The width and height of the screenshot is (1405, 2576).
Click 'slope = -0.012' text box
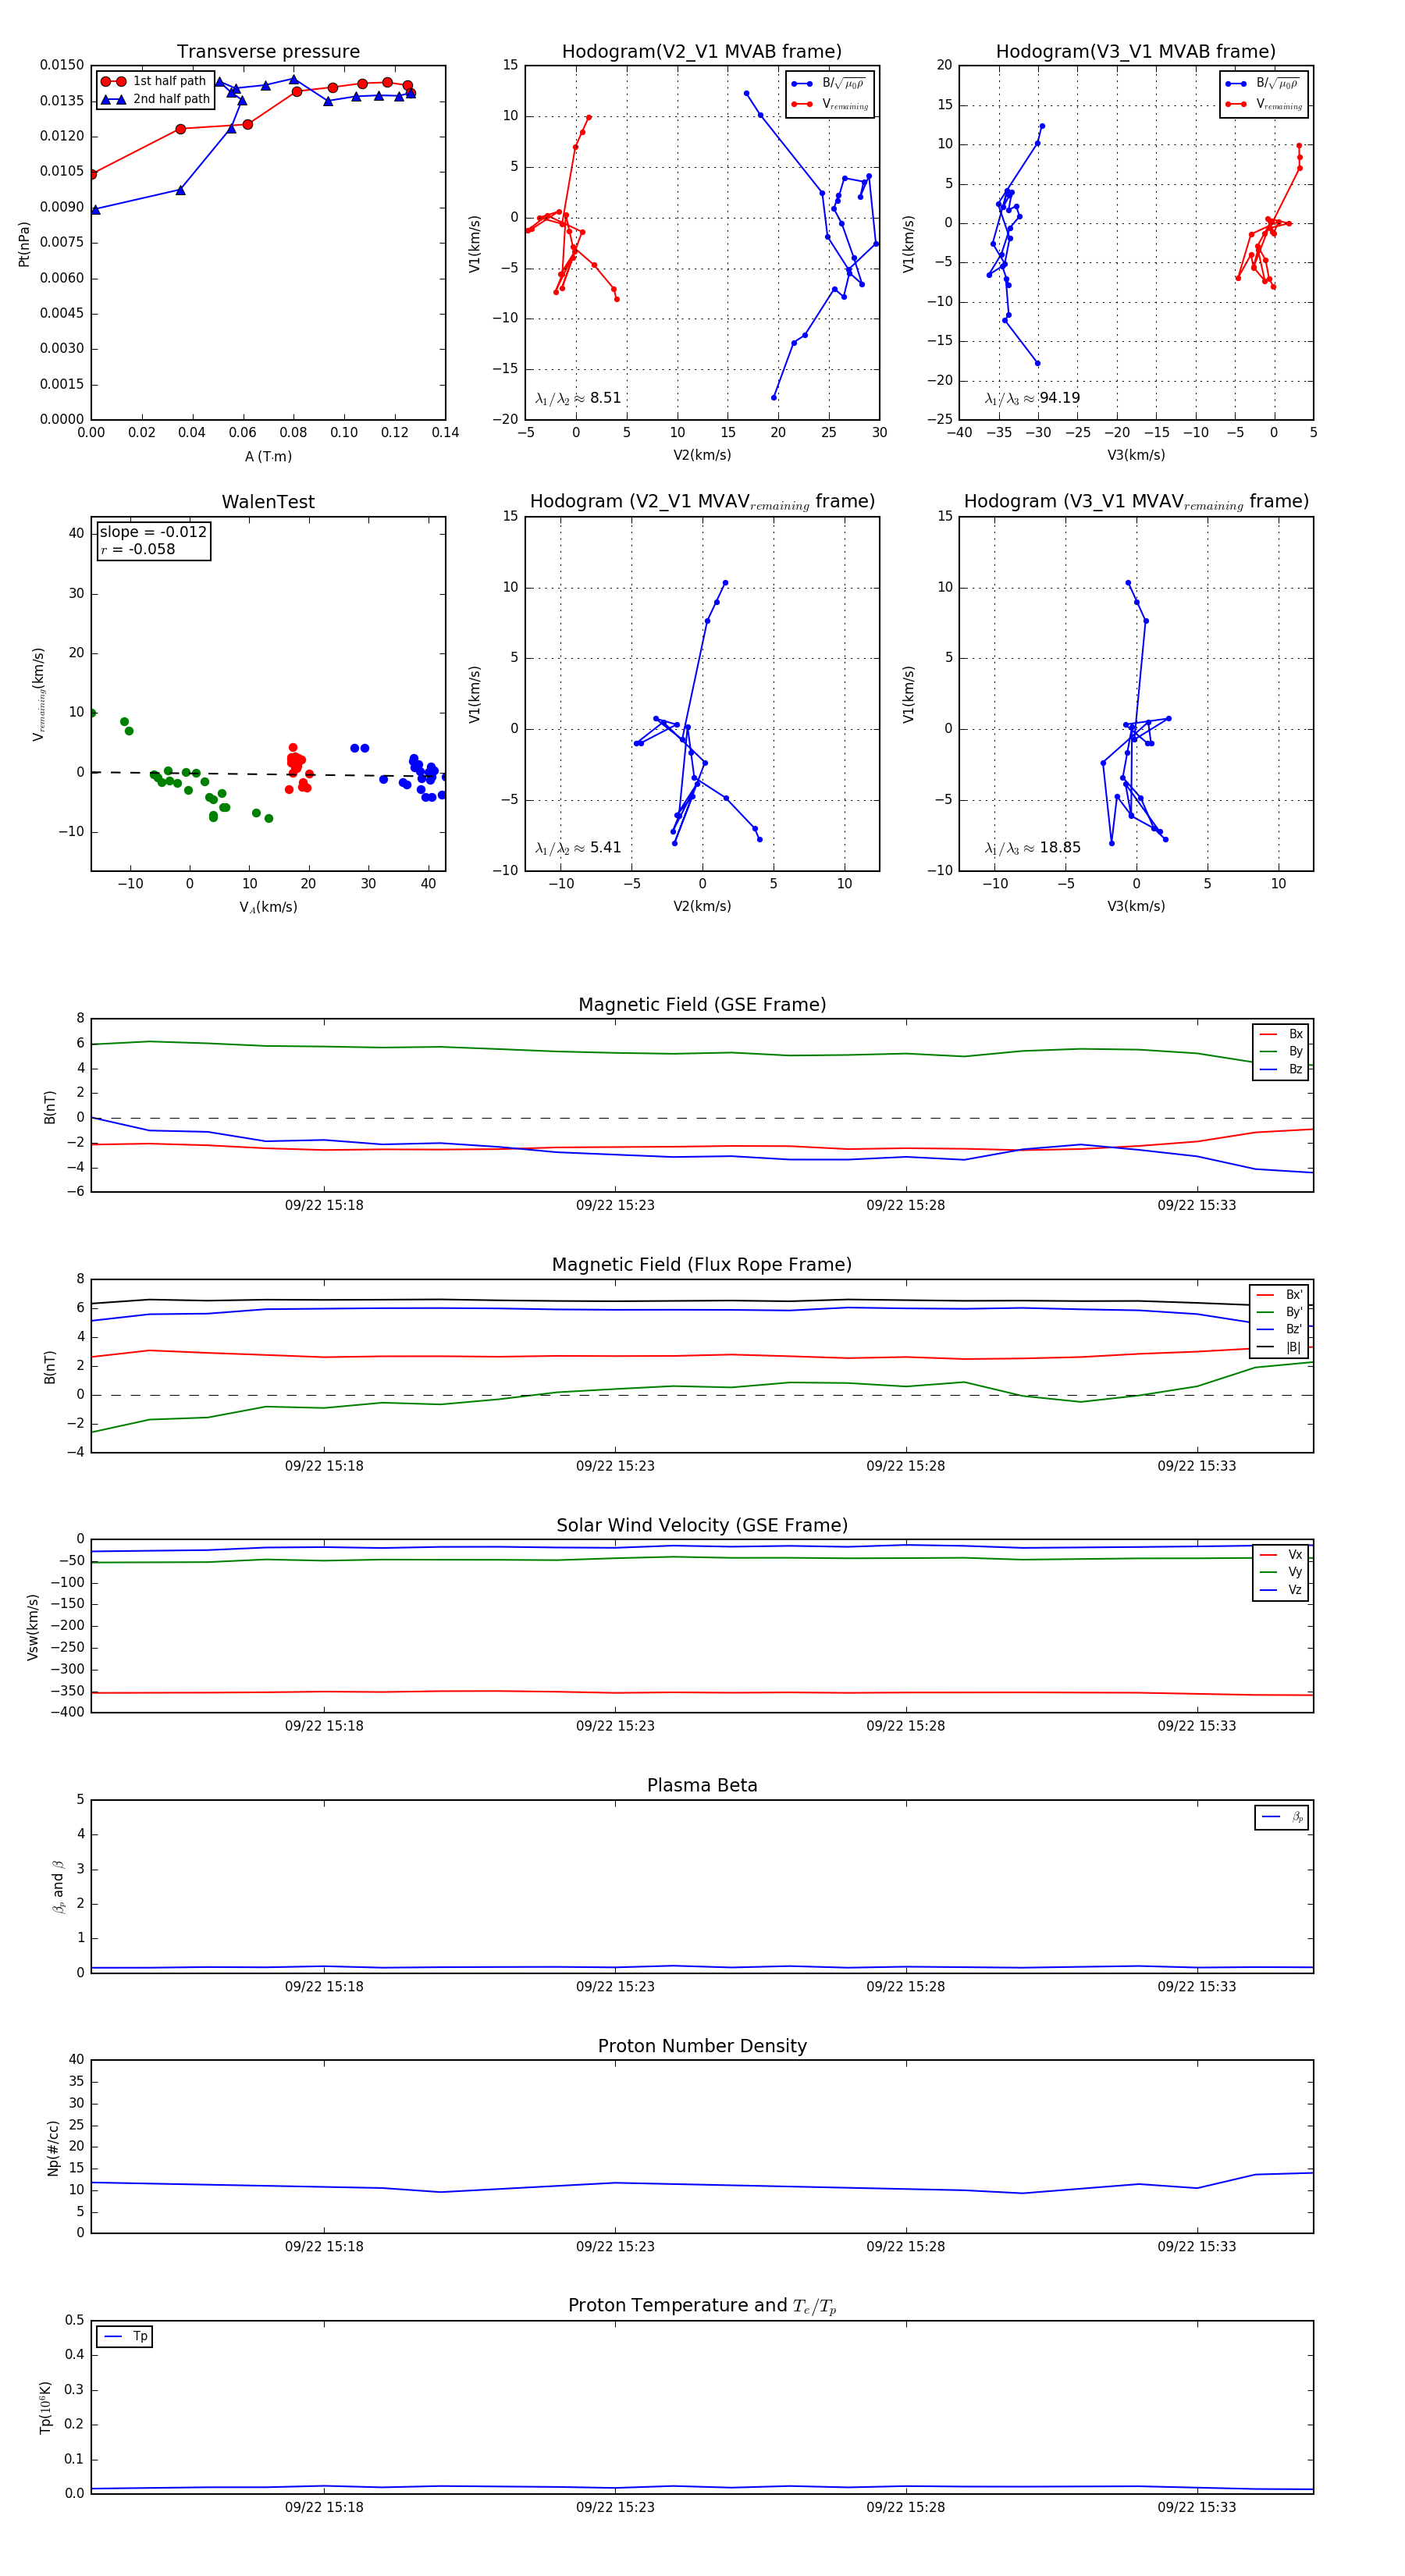[x=153, y=532]
